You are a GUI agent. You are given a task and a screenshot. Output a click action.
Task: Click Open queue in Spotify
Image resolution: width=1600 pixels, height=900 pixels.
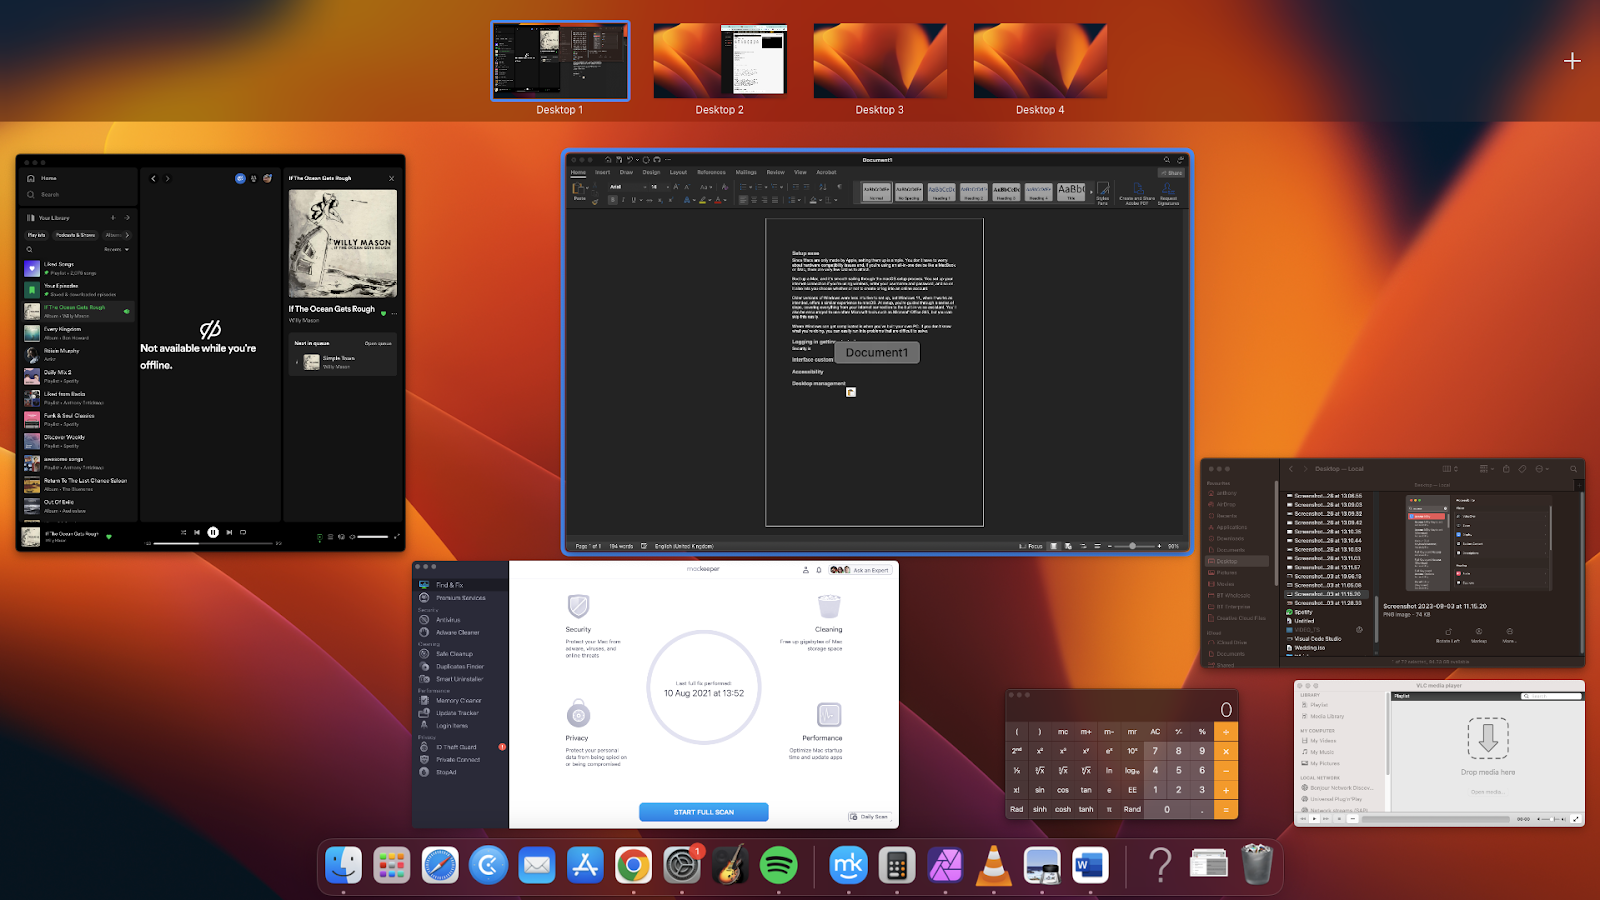coord(378,343)
